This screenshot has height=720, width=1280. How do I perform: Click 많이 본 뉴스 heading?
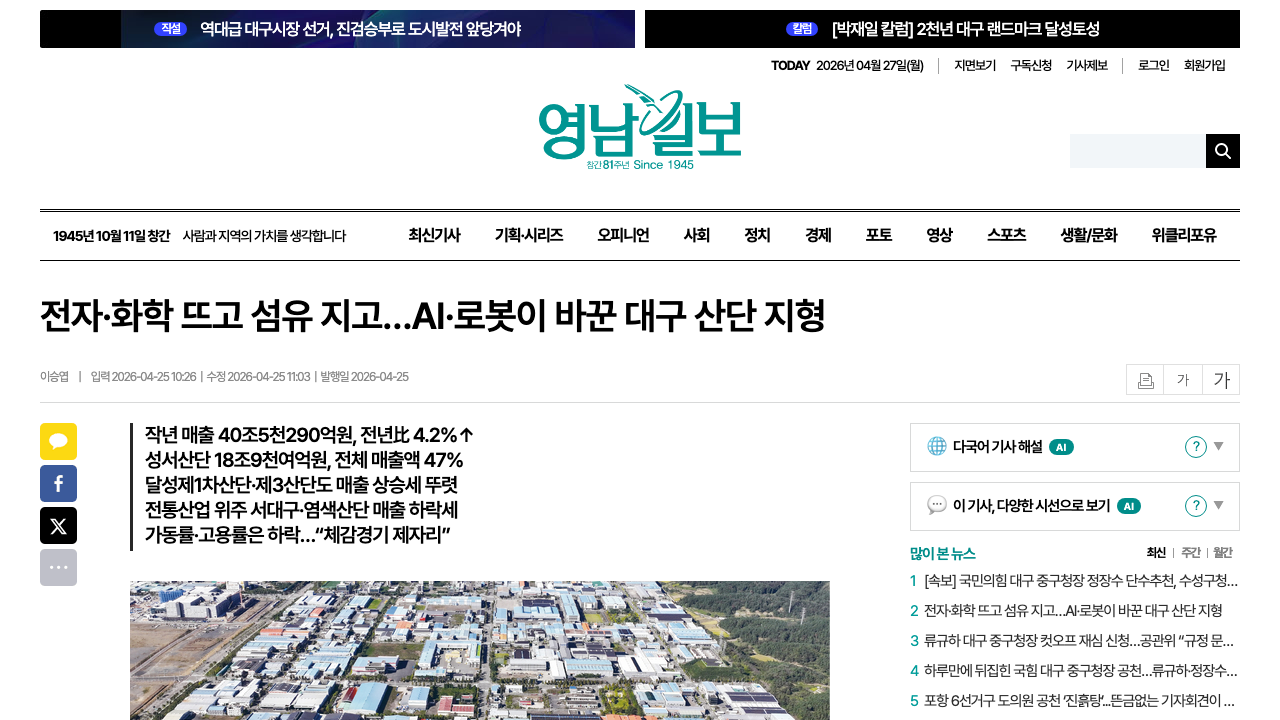pyautogui.click(x=943, y=553)
